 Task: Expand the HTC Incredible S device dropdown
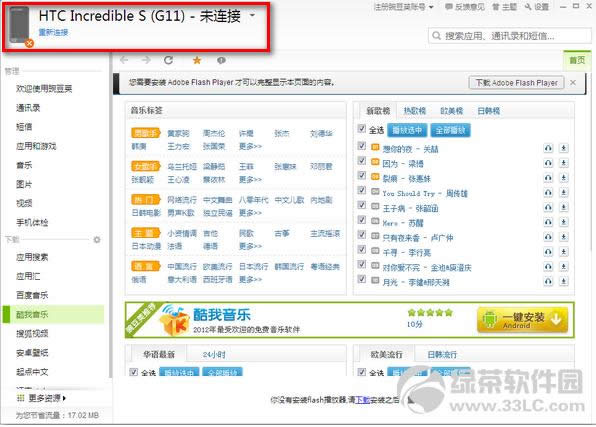[252, 16]
